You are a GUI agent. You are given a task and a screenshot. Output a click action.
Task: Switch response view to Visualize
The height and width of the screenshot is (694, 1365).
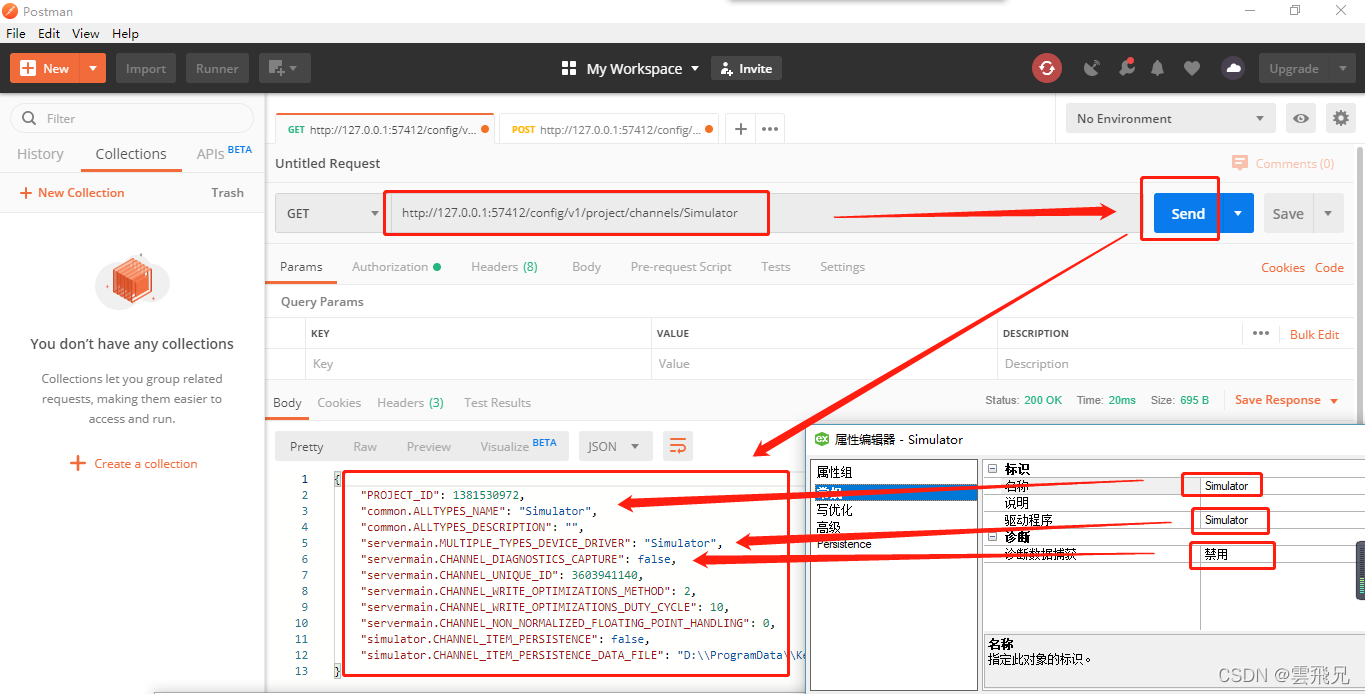[518, 446]
